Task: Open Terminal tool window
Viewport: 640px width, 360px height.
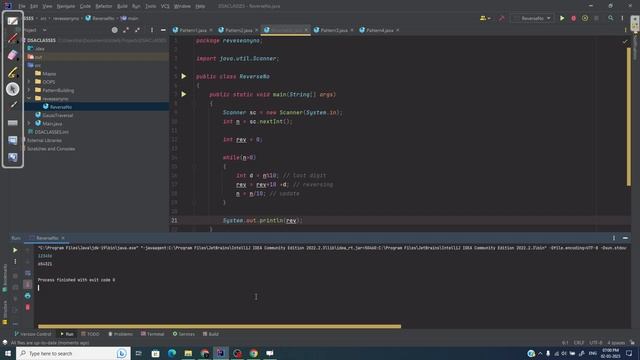Action: pyautogui.click(x=152, y=334)
